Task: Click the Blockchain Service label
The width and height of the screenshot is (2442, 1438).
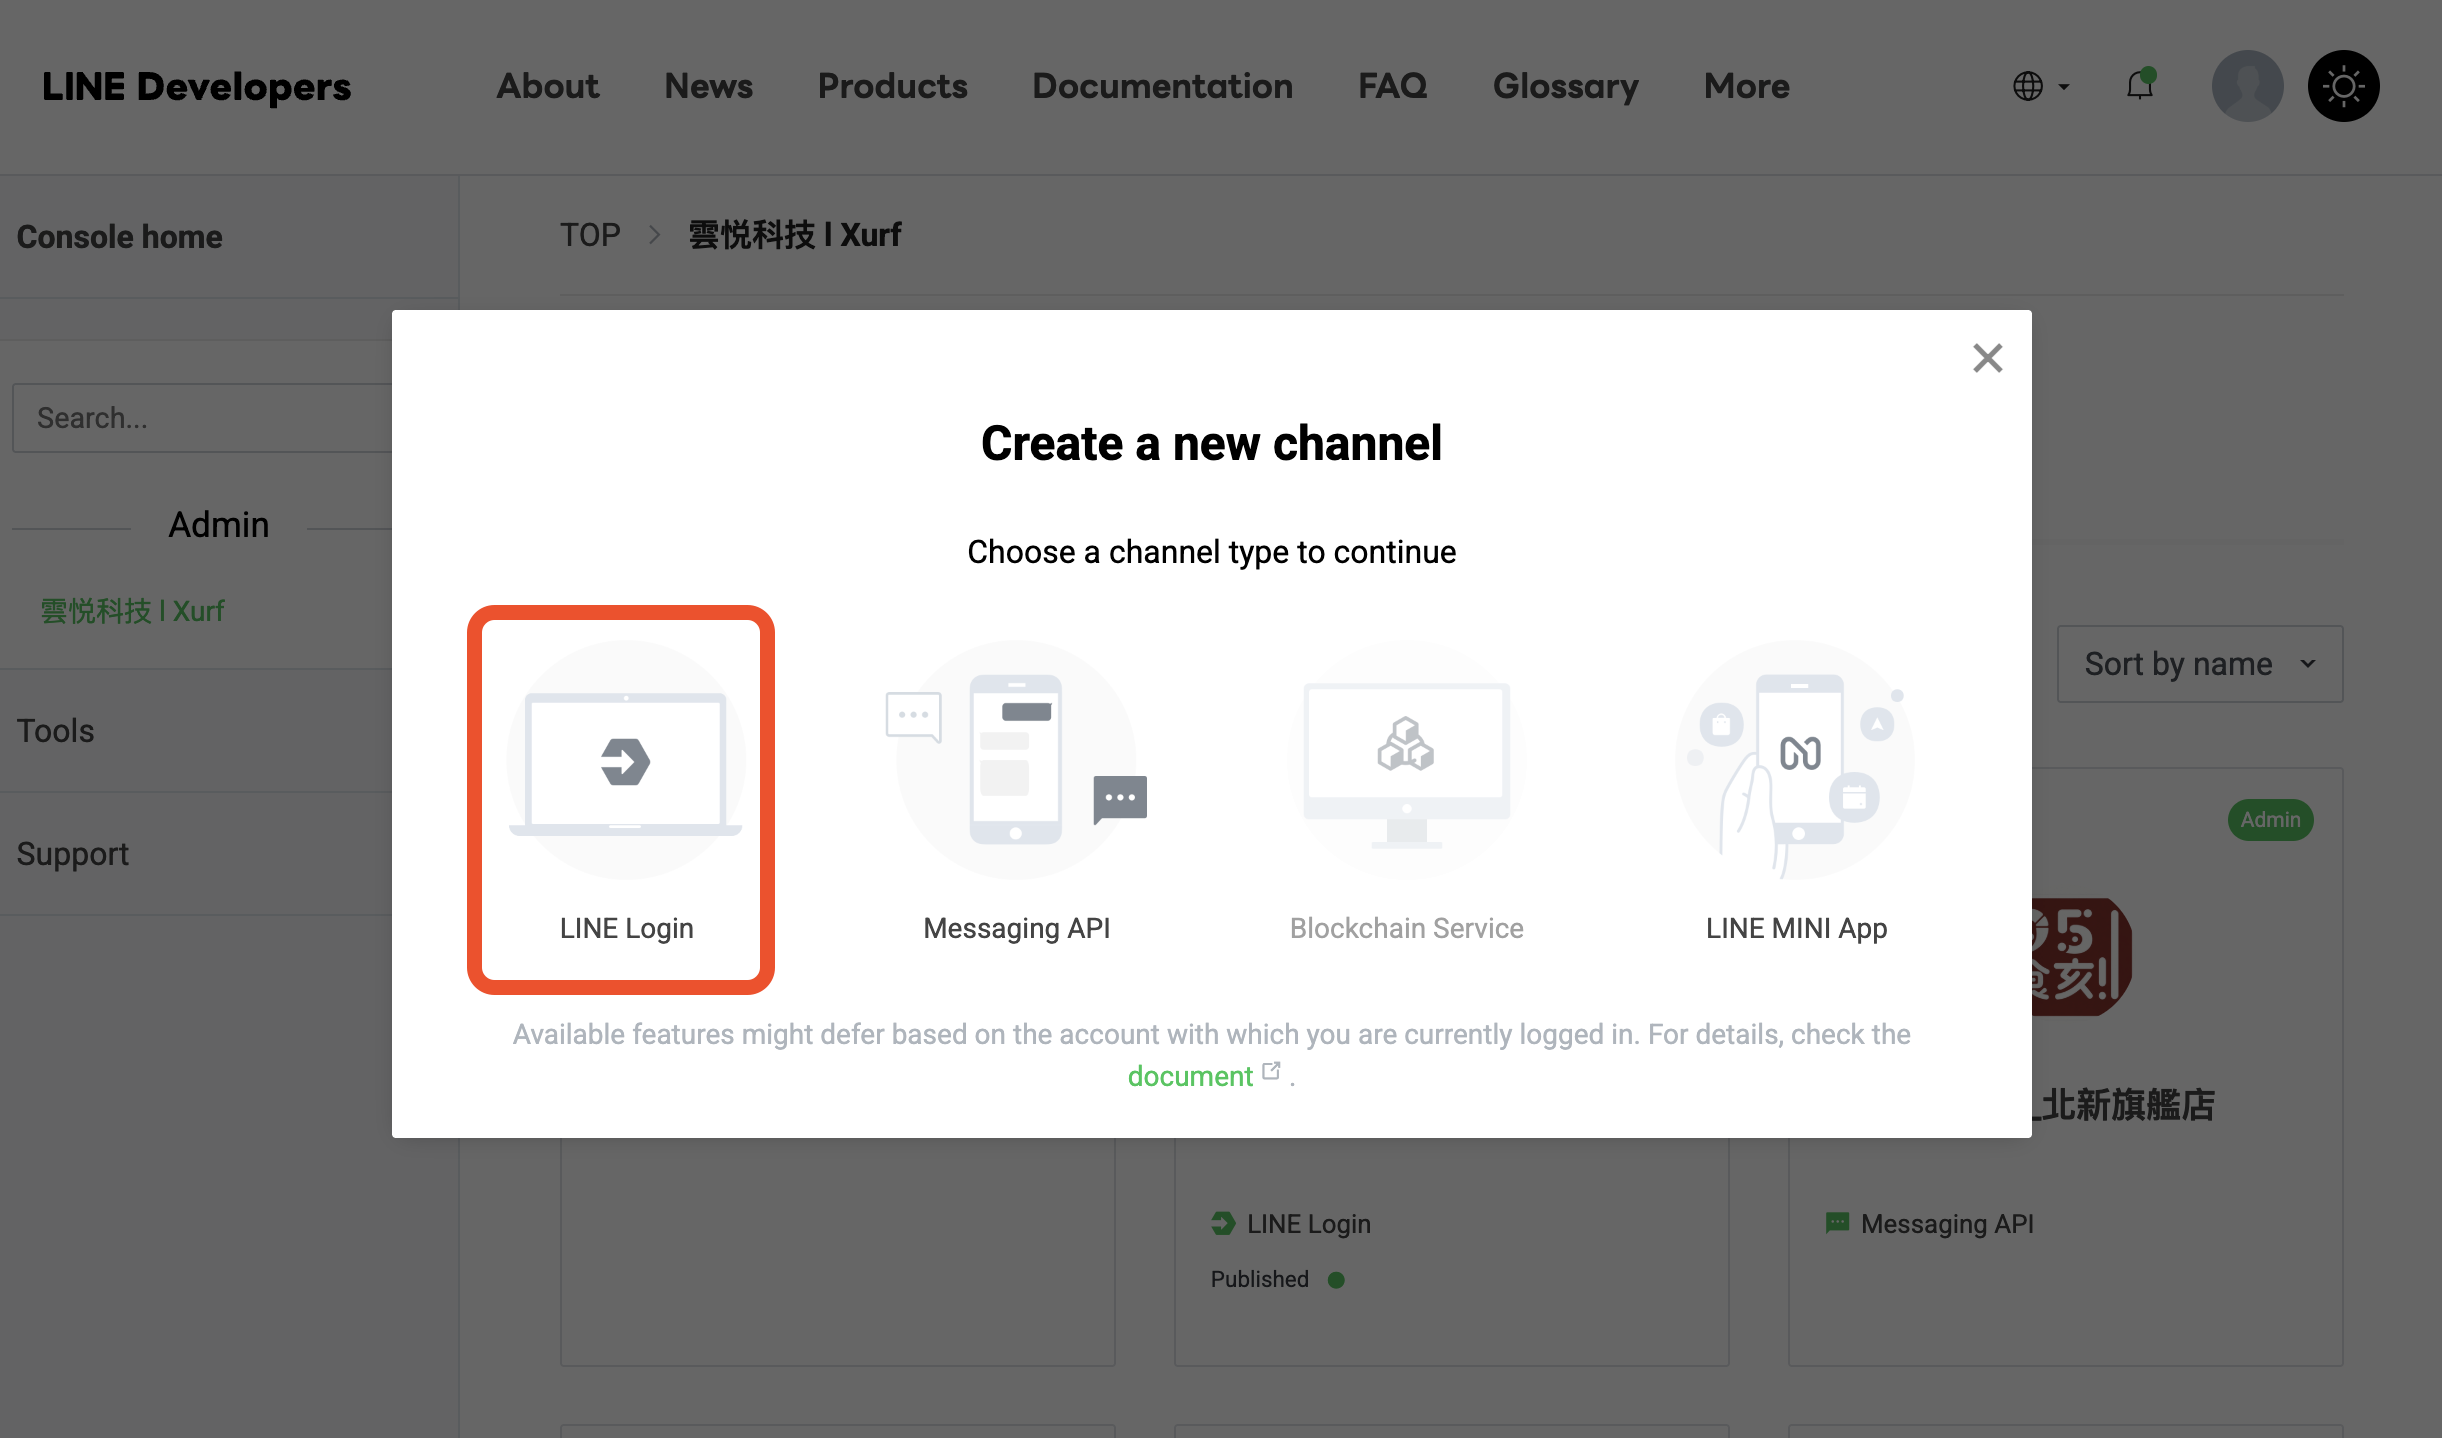Action: [1406, 928]
